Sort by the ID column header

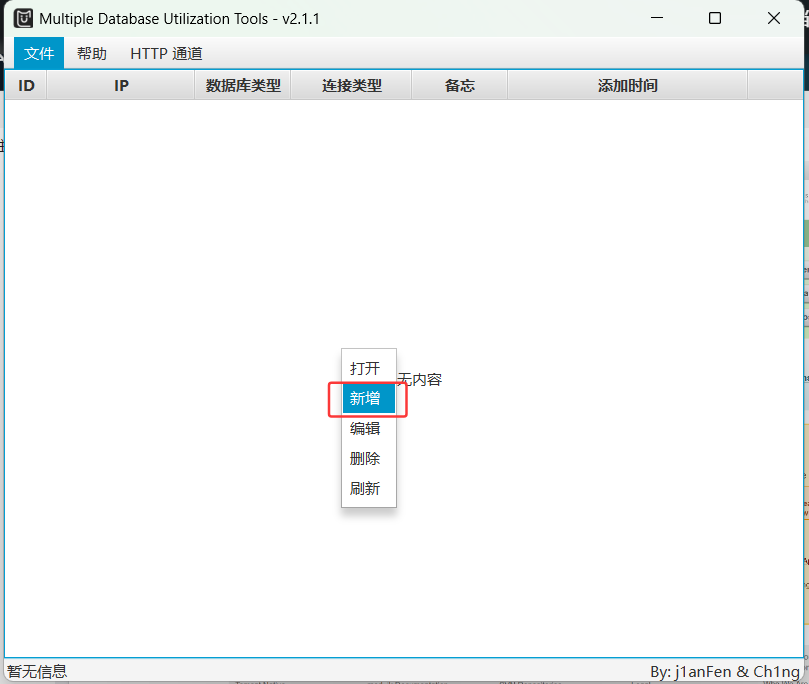(x=26, y=86)
